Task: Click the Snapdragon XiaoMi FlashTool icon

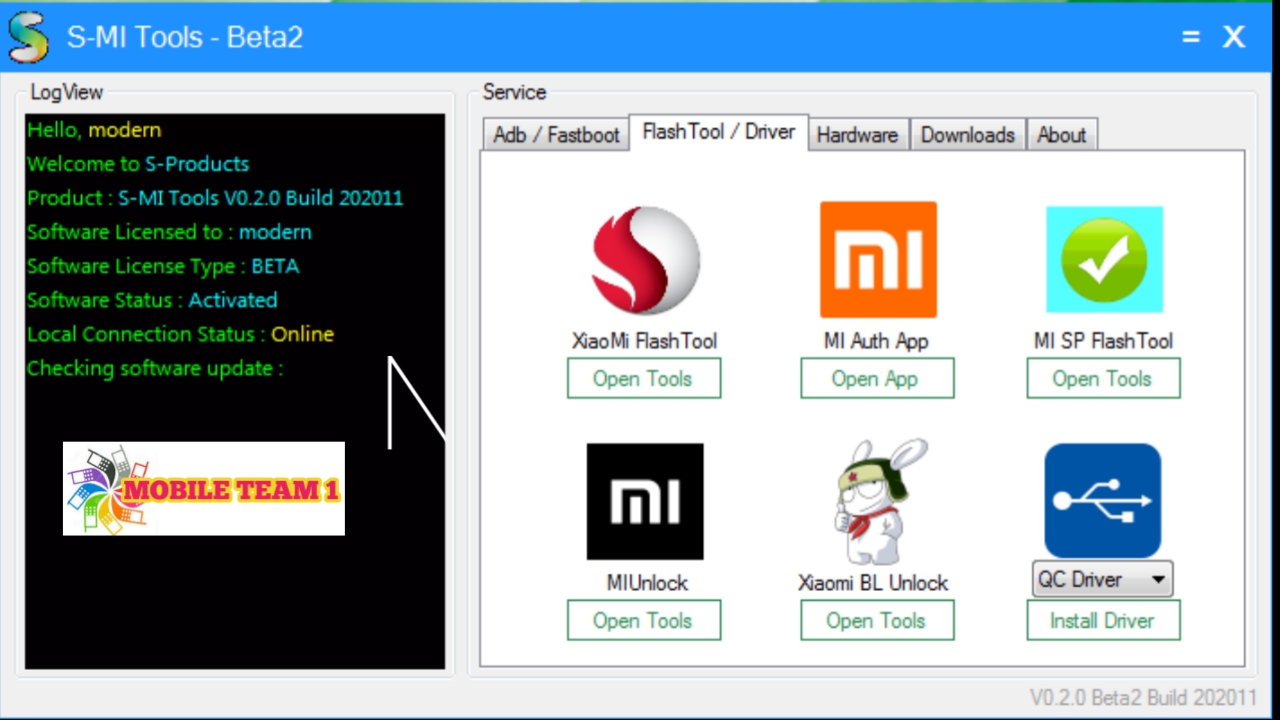Action: pos(644,259)
